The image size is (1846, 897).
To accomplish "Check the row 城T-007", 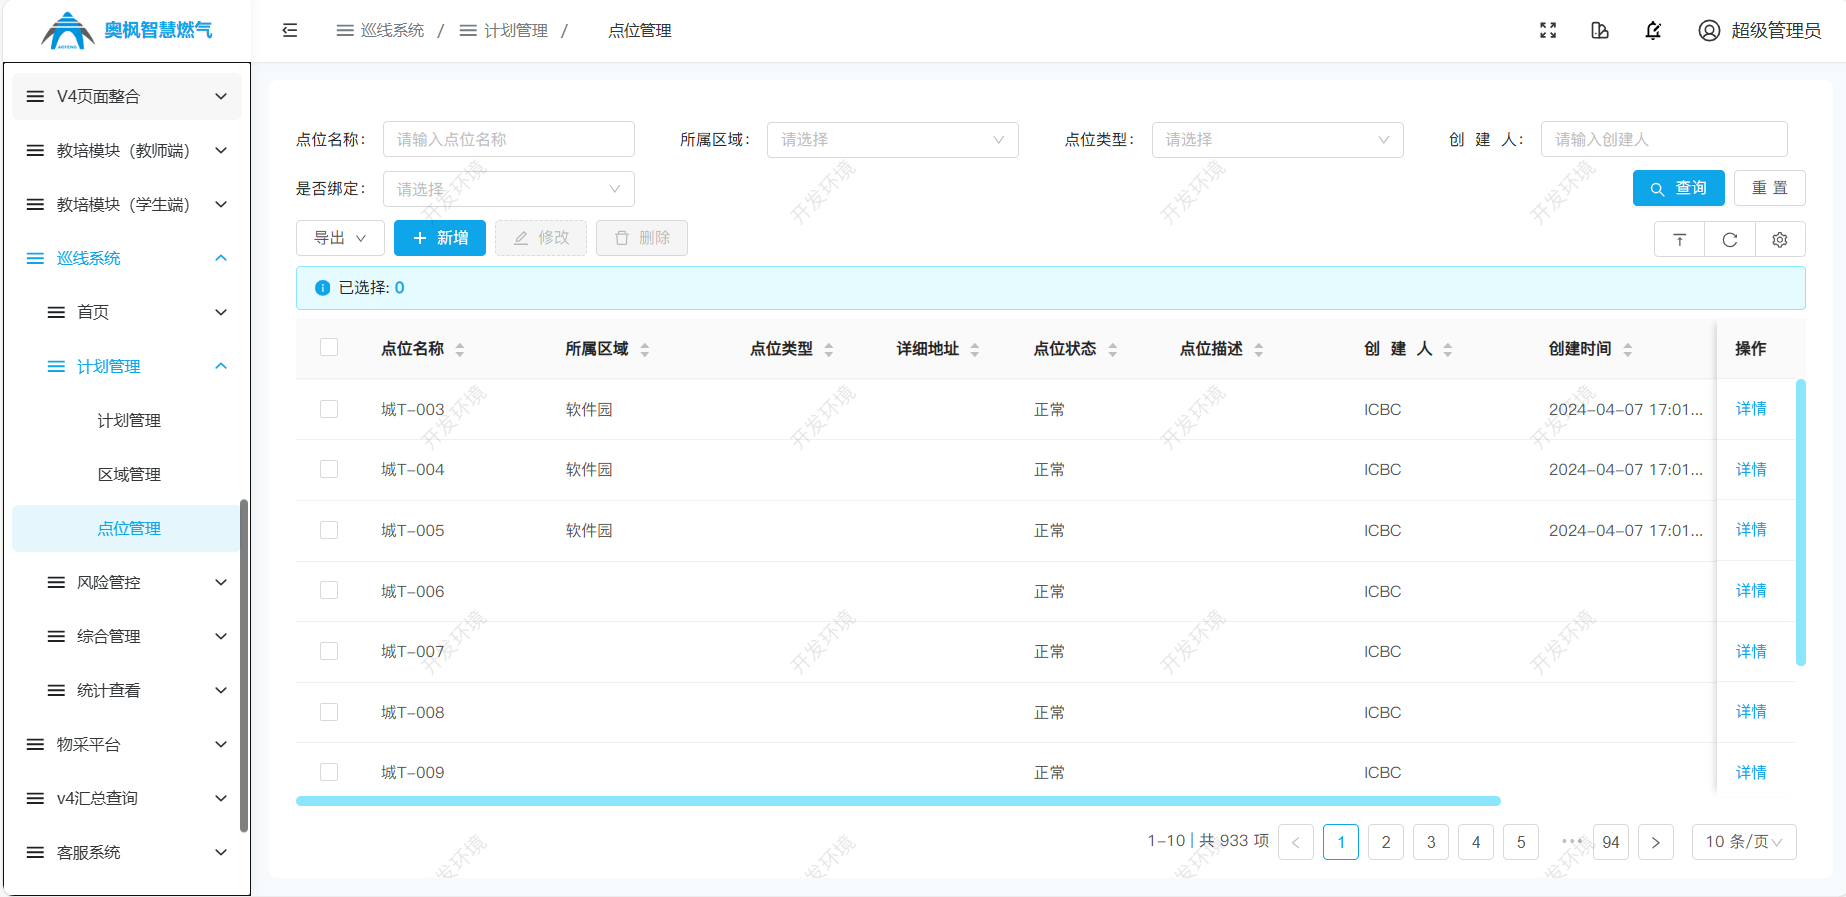I will click(x=329, y=651).
